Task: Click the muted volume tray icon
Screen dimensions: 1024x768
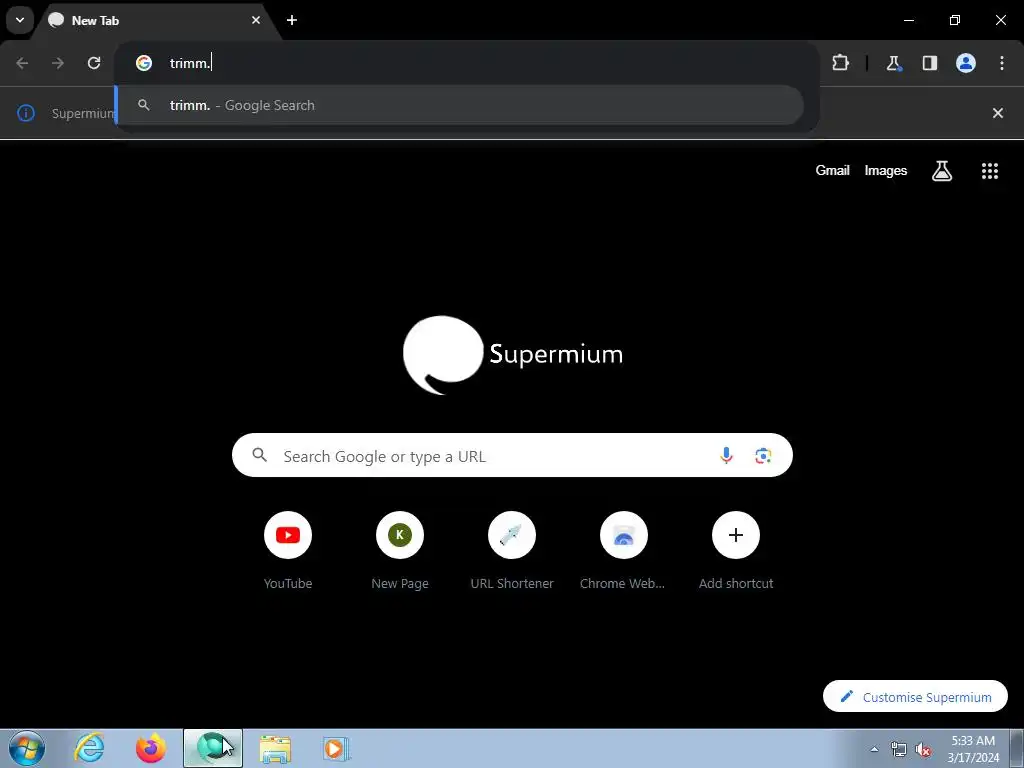Action: pyautogui.click(x=923, y=750)
